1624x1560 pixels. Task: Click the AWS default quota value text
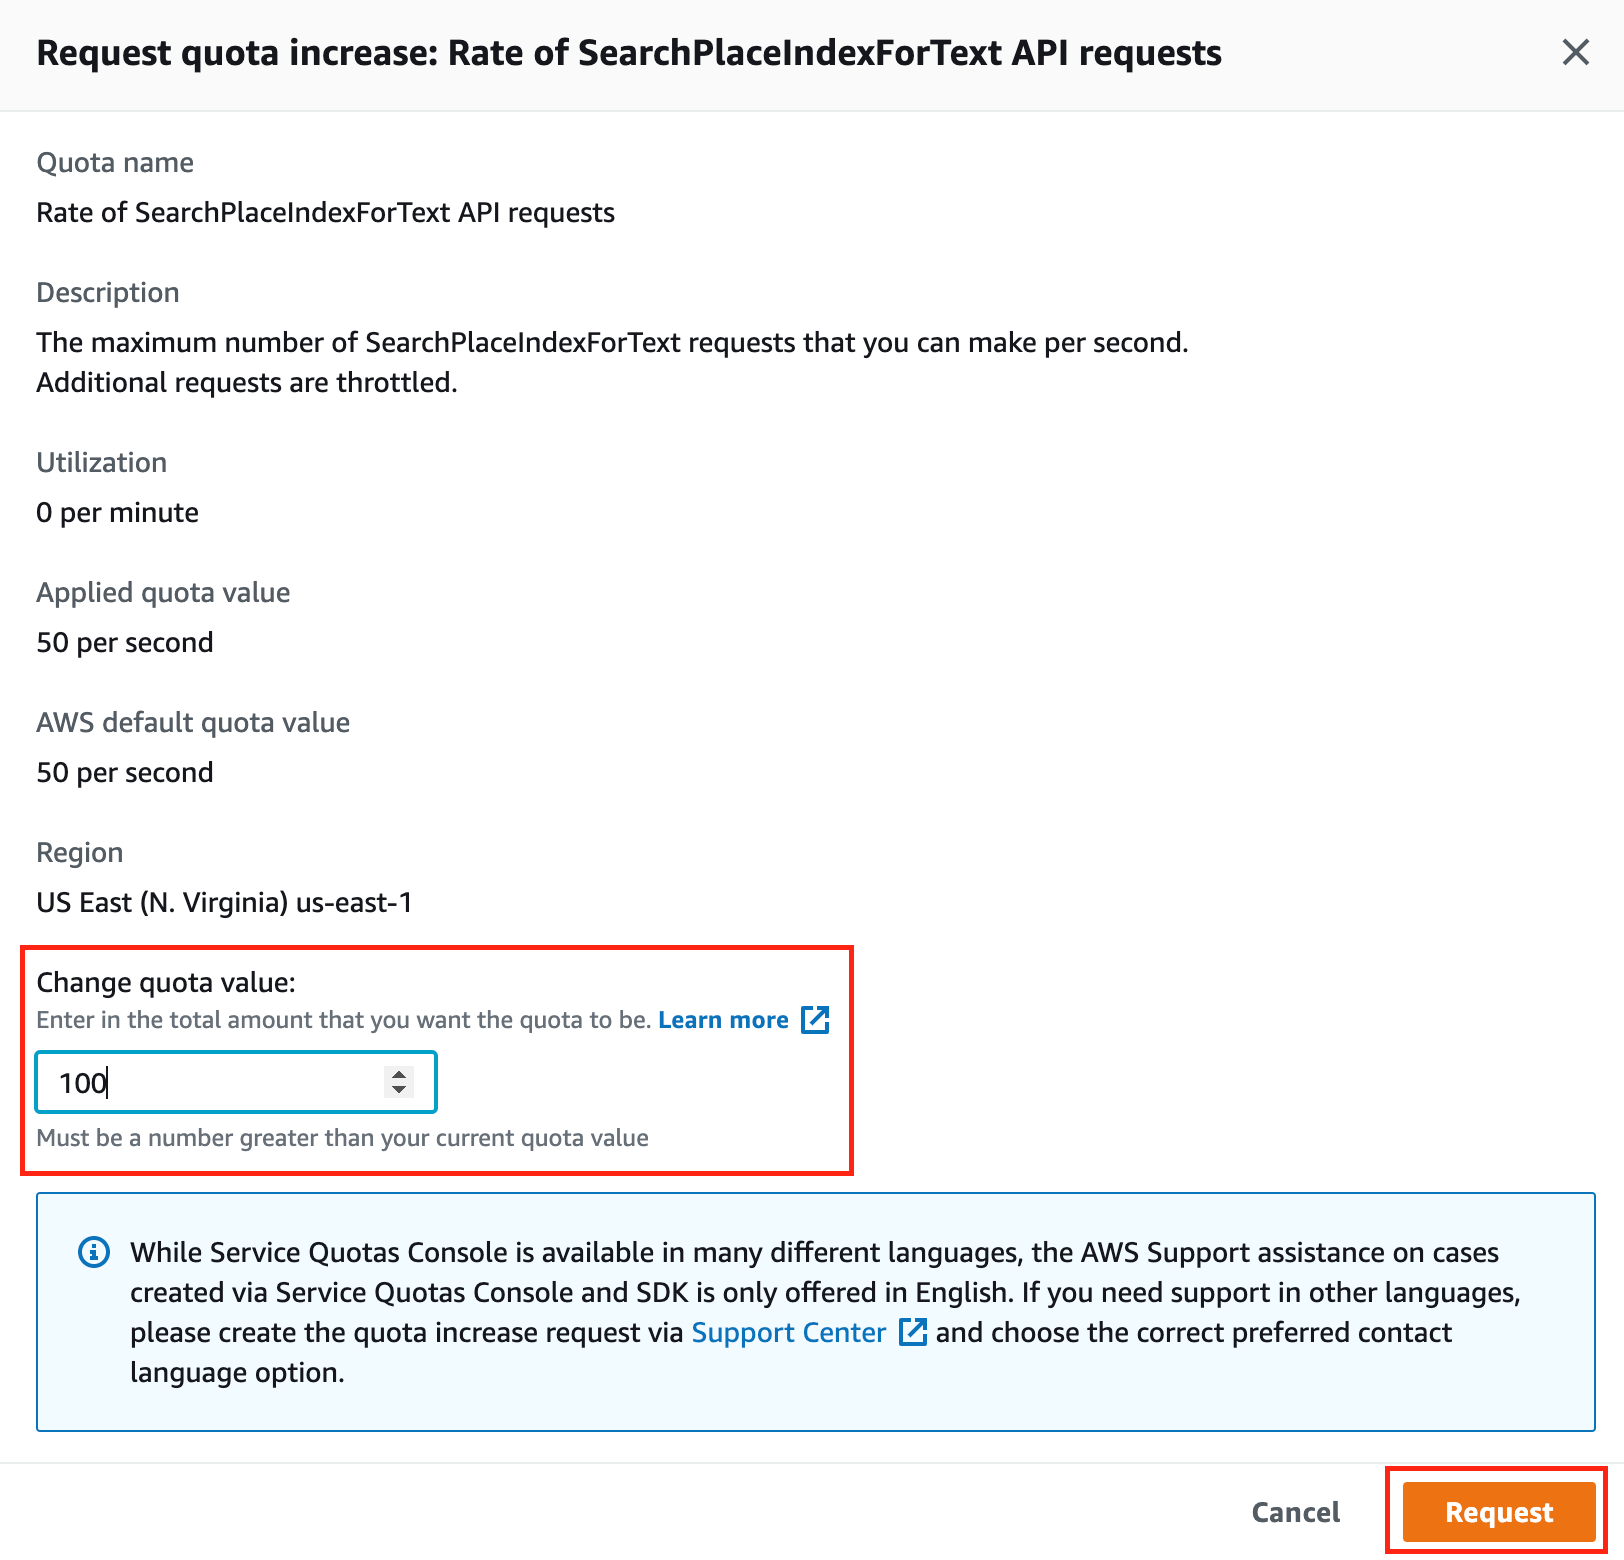124,772
